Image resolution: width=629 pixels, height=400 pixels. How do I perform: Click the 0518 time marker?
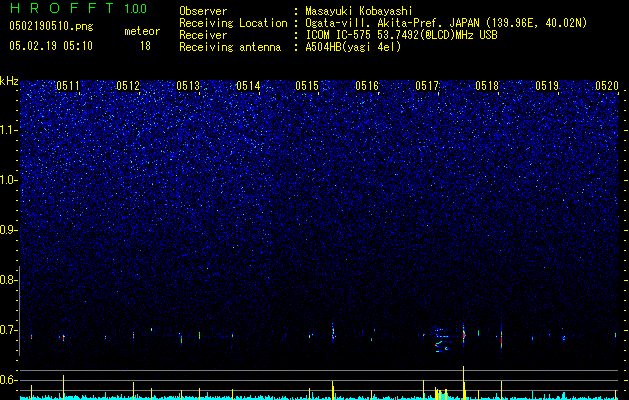(x=487, y=86)
